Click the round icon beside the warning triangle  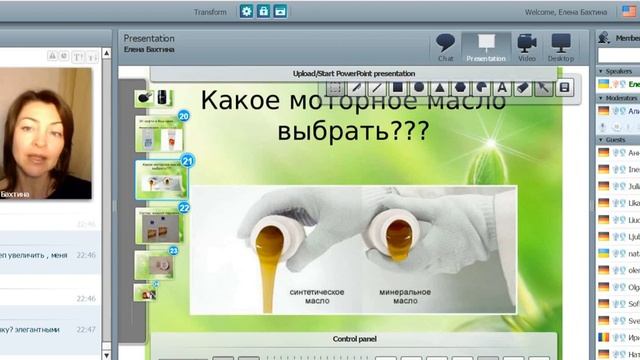click(x=64, y=56)
